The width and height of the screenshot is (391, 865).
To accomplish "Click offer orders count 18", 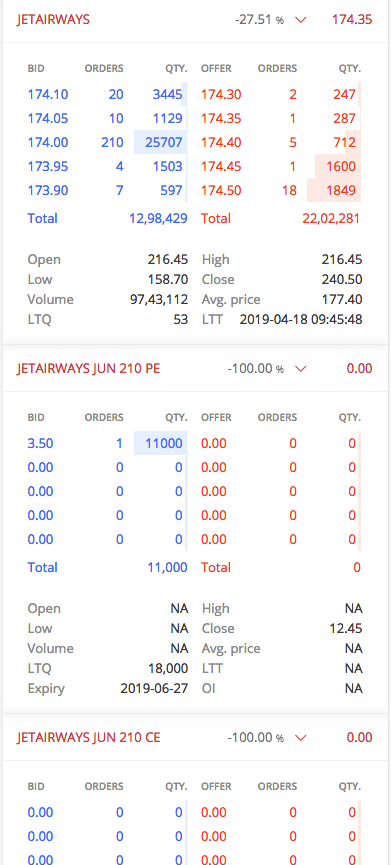I will (290, 191).
